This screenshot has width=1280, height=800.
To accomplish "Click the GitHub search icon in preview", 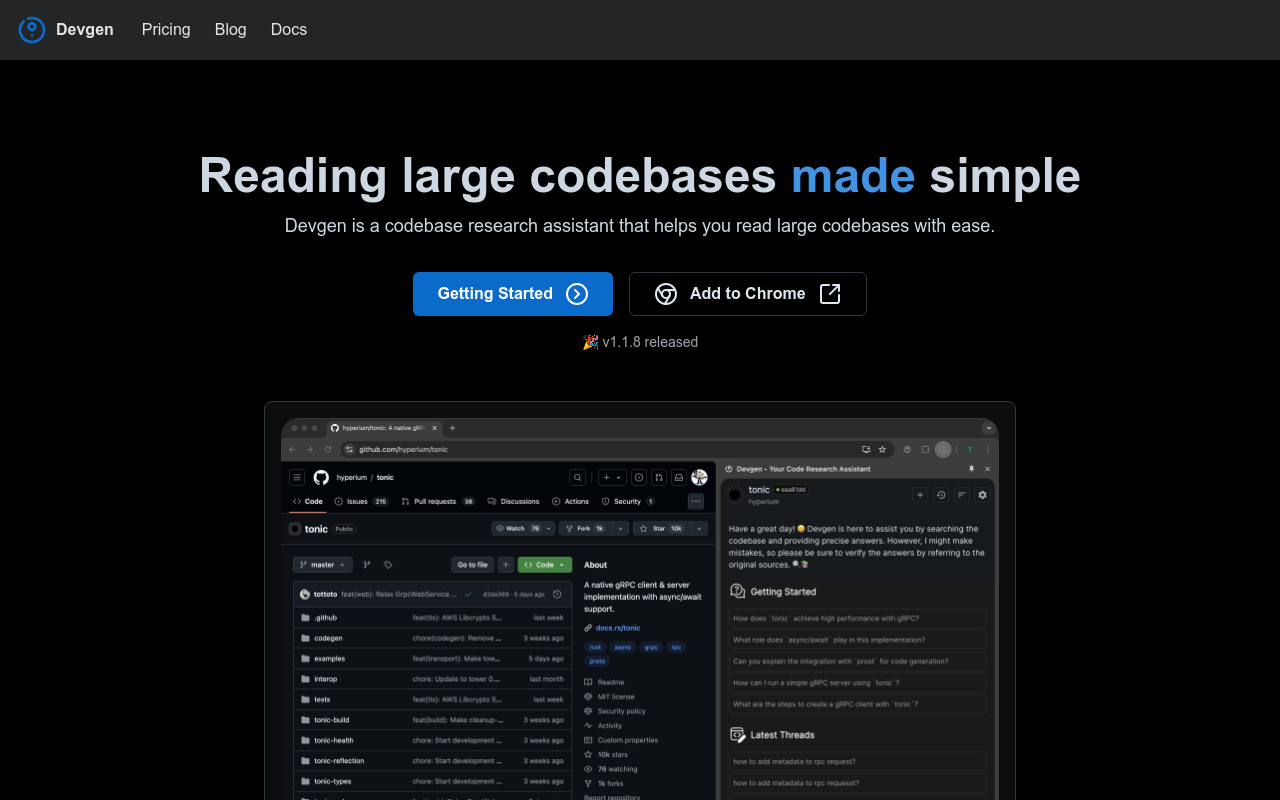I will [x=578, y=478].
